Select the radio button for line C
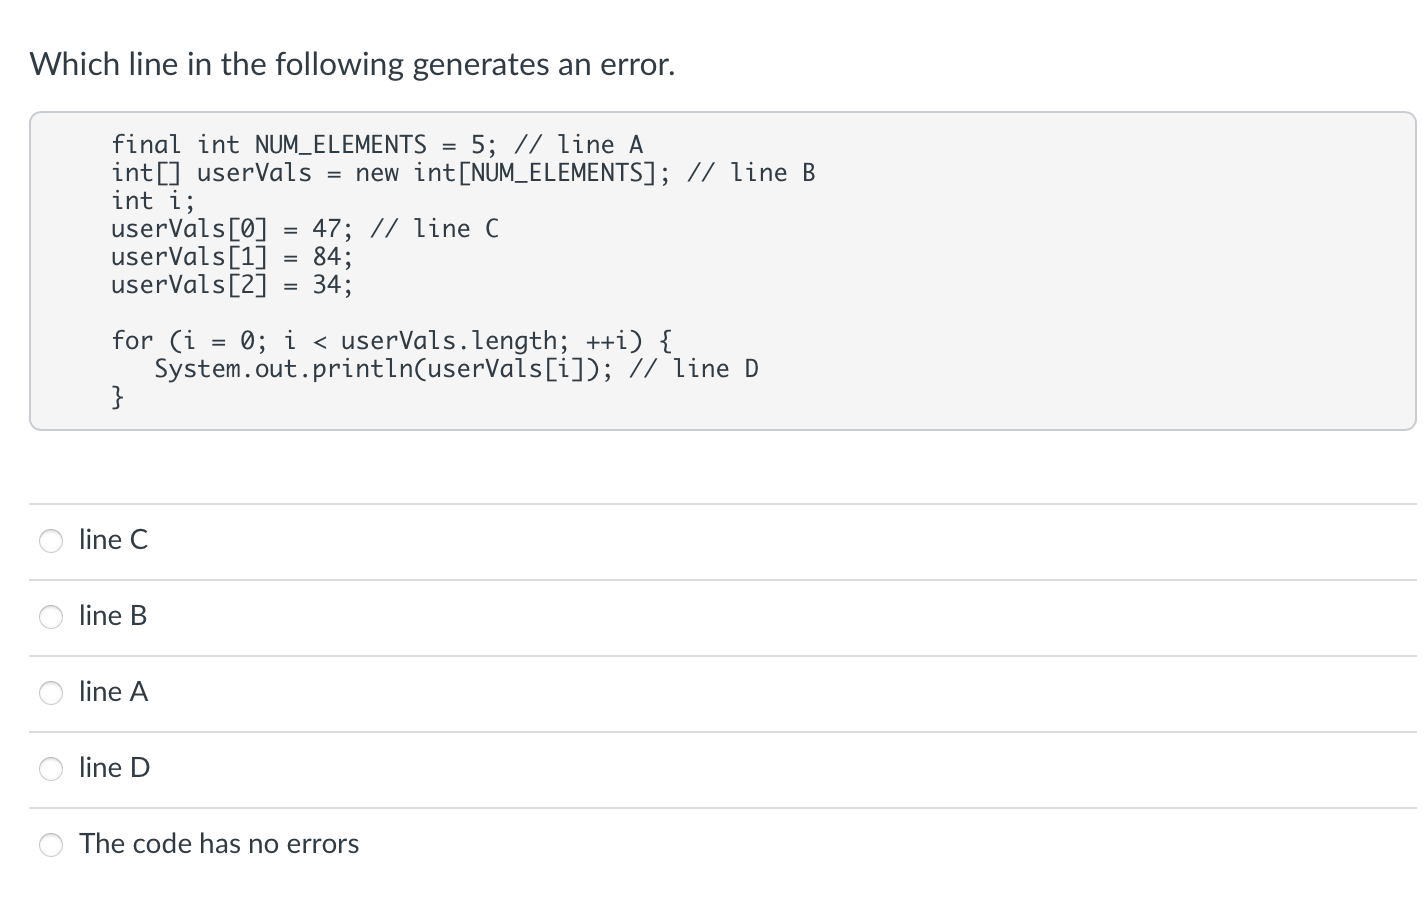 point(51,541)
